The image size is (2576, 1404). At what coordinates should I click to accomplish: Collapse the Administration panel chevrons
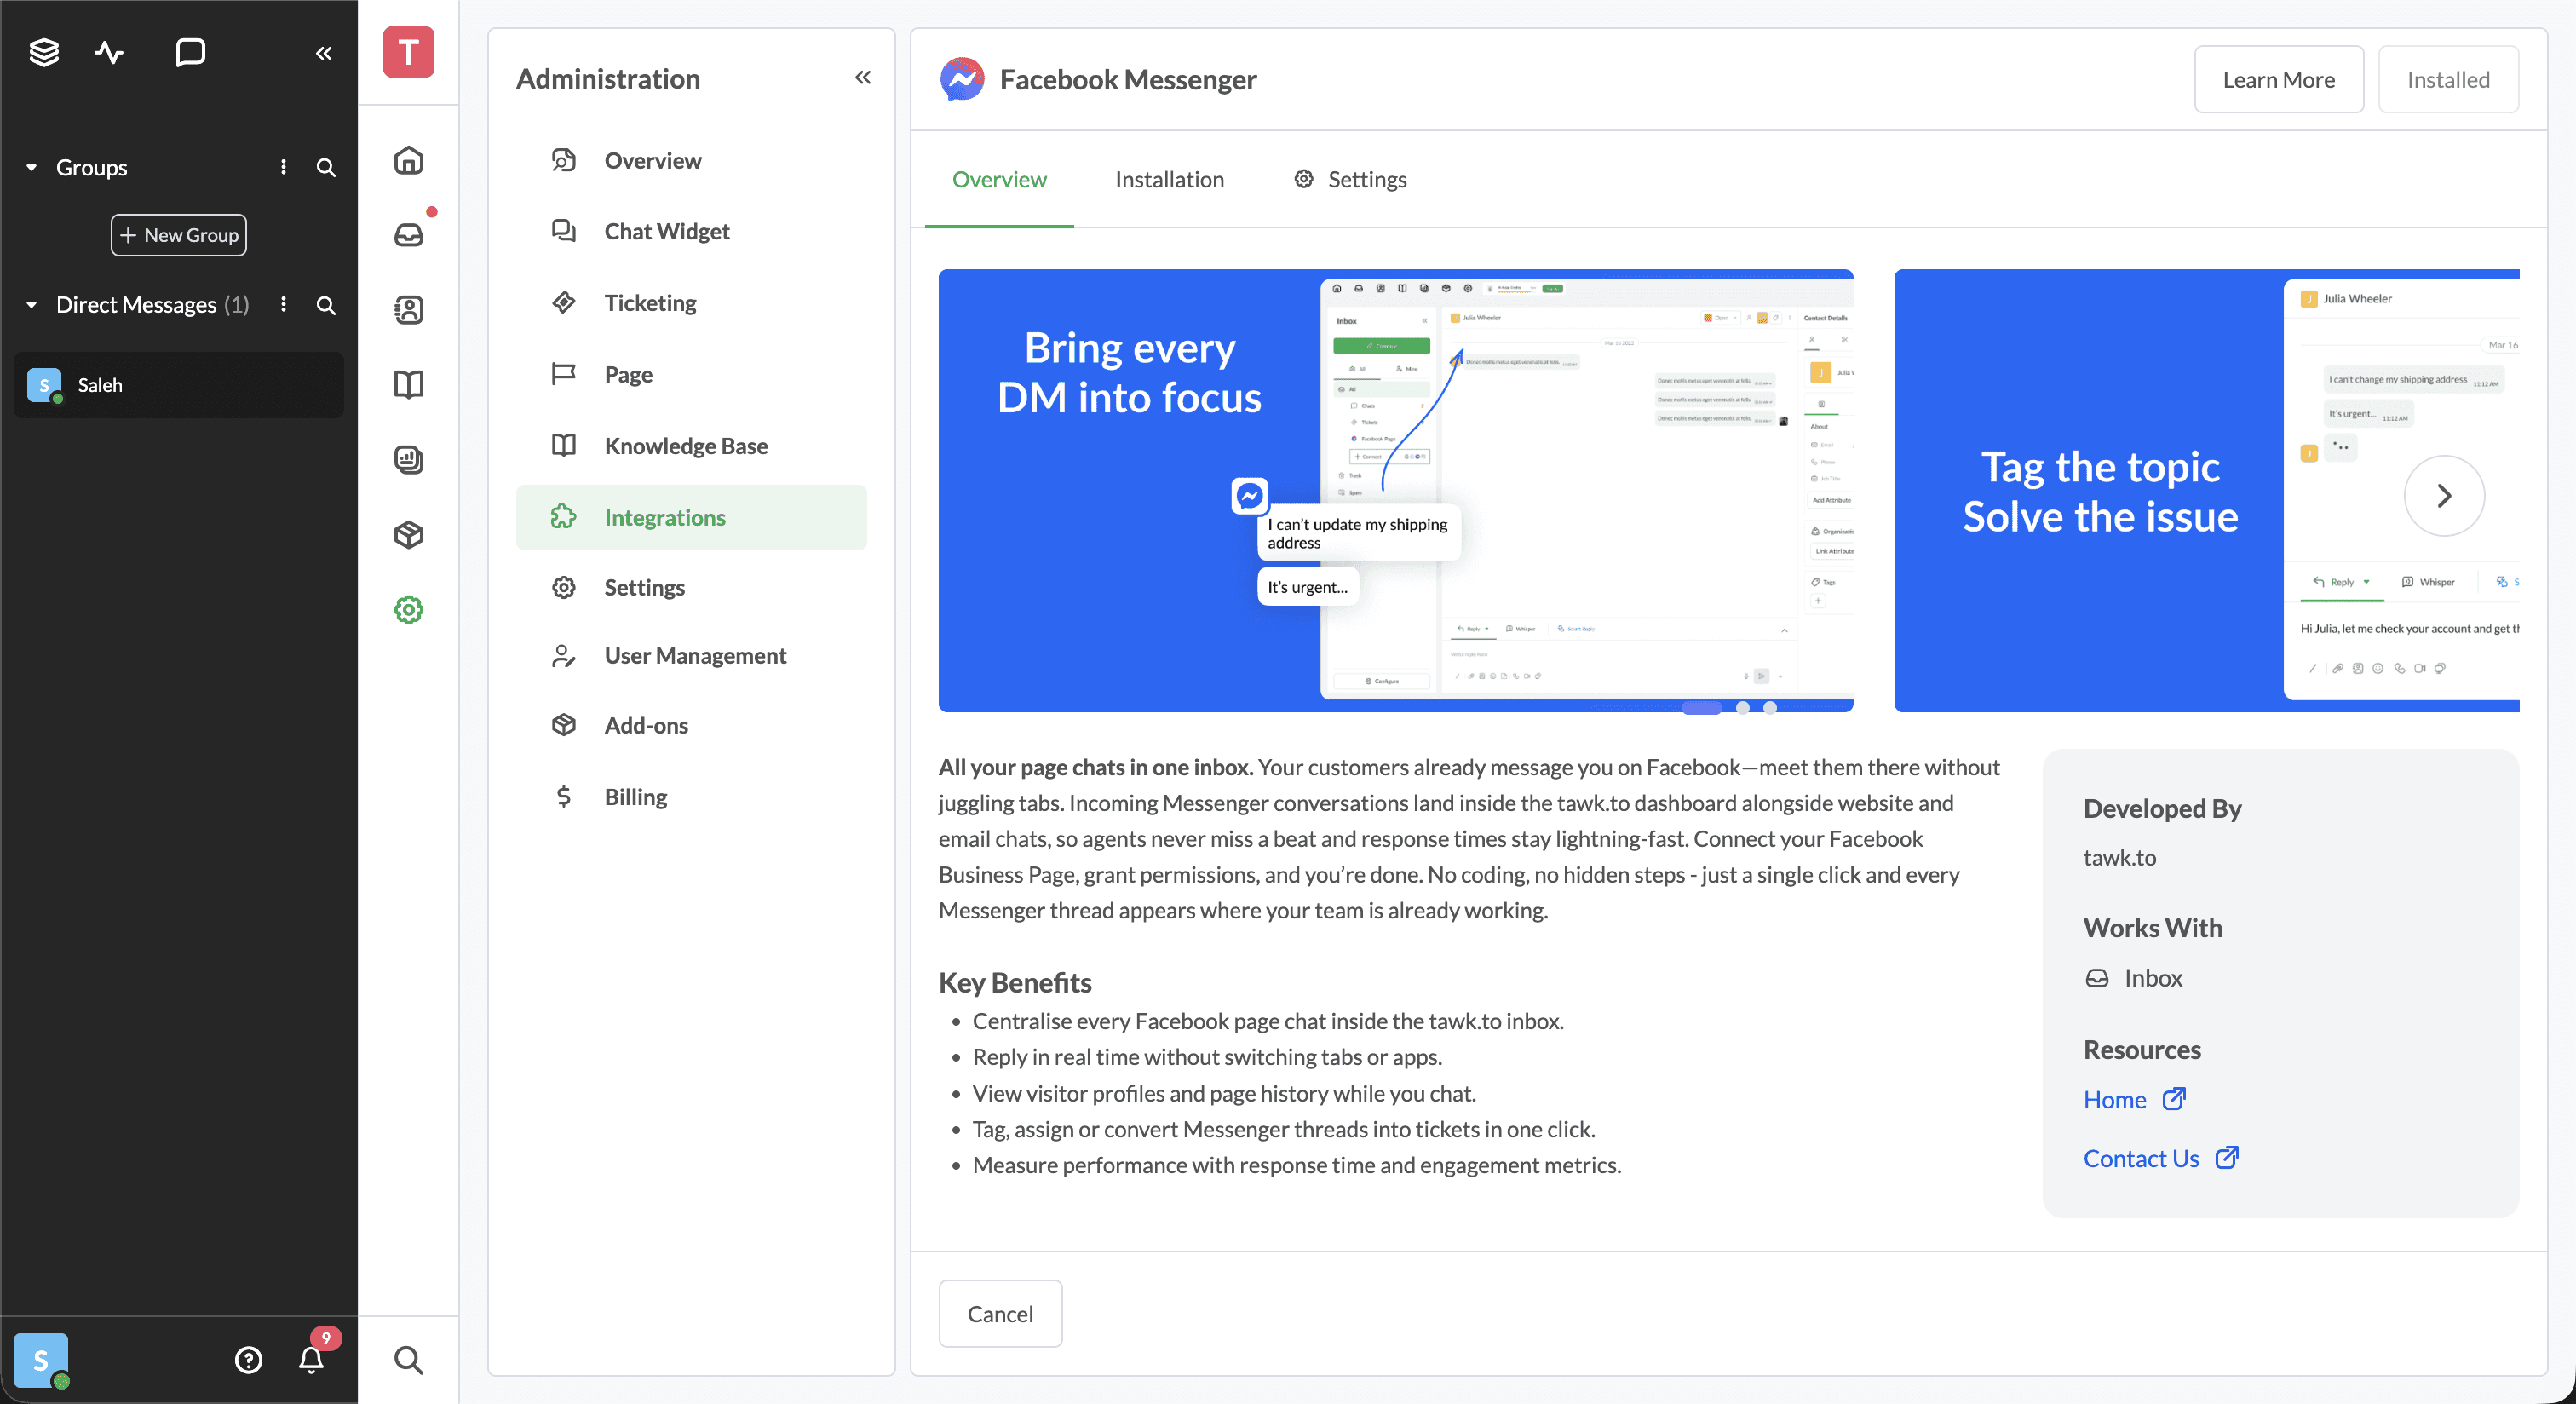[x=862, y=78]
